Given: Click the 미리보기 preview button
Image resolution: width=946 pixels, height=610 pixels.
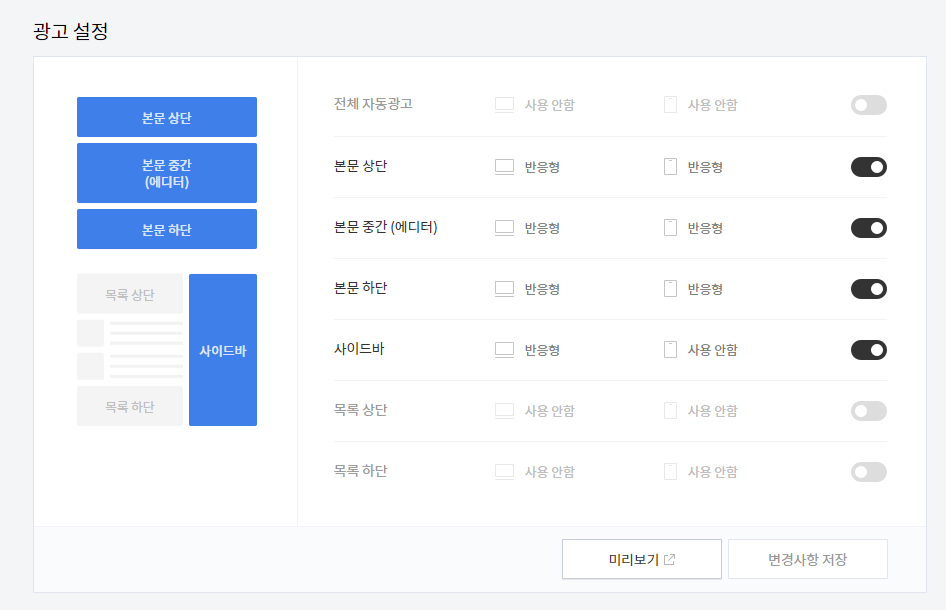Looking at the screenshot, I should pyautogui.click(x=642, y=559).
